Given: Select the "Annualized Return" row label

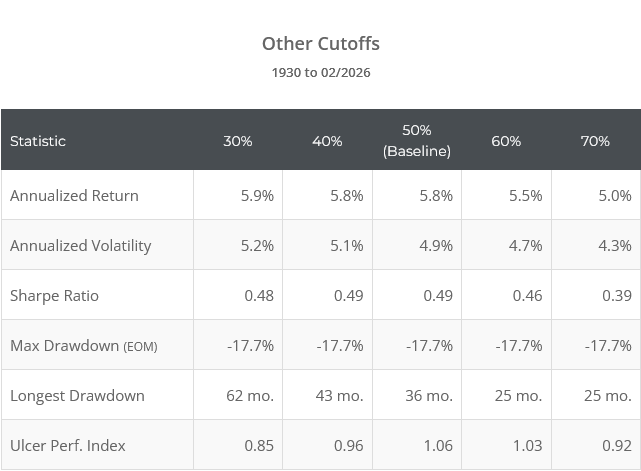Looking at the screenshot, I should click(74, 195).
